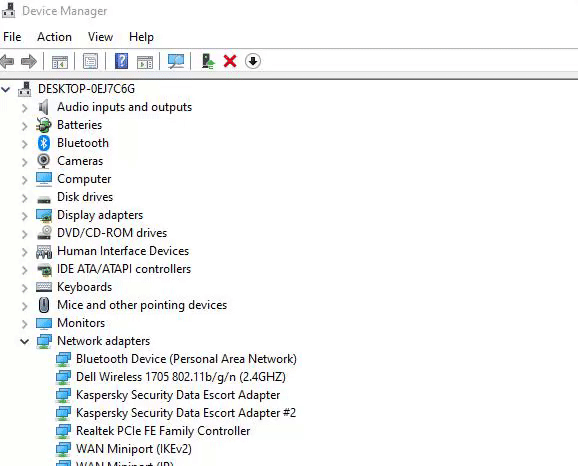Click the Human Interface Devices icon
The width and height of the screenshot is (578, 466).
(44, 252)
